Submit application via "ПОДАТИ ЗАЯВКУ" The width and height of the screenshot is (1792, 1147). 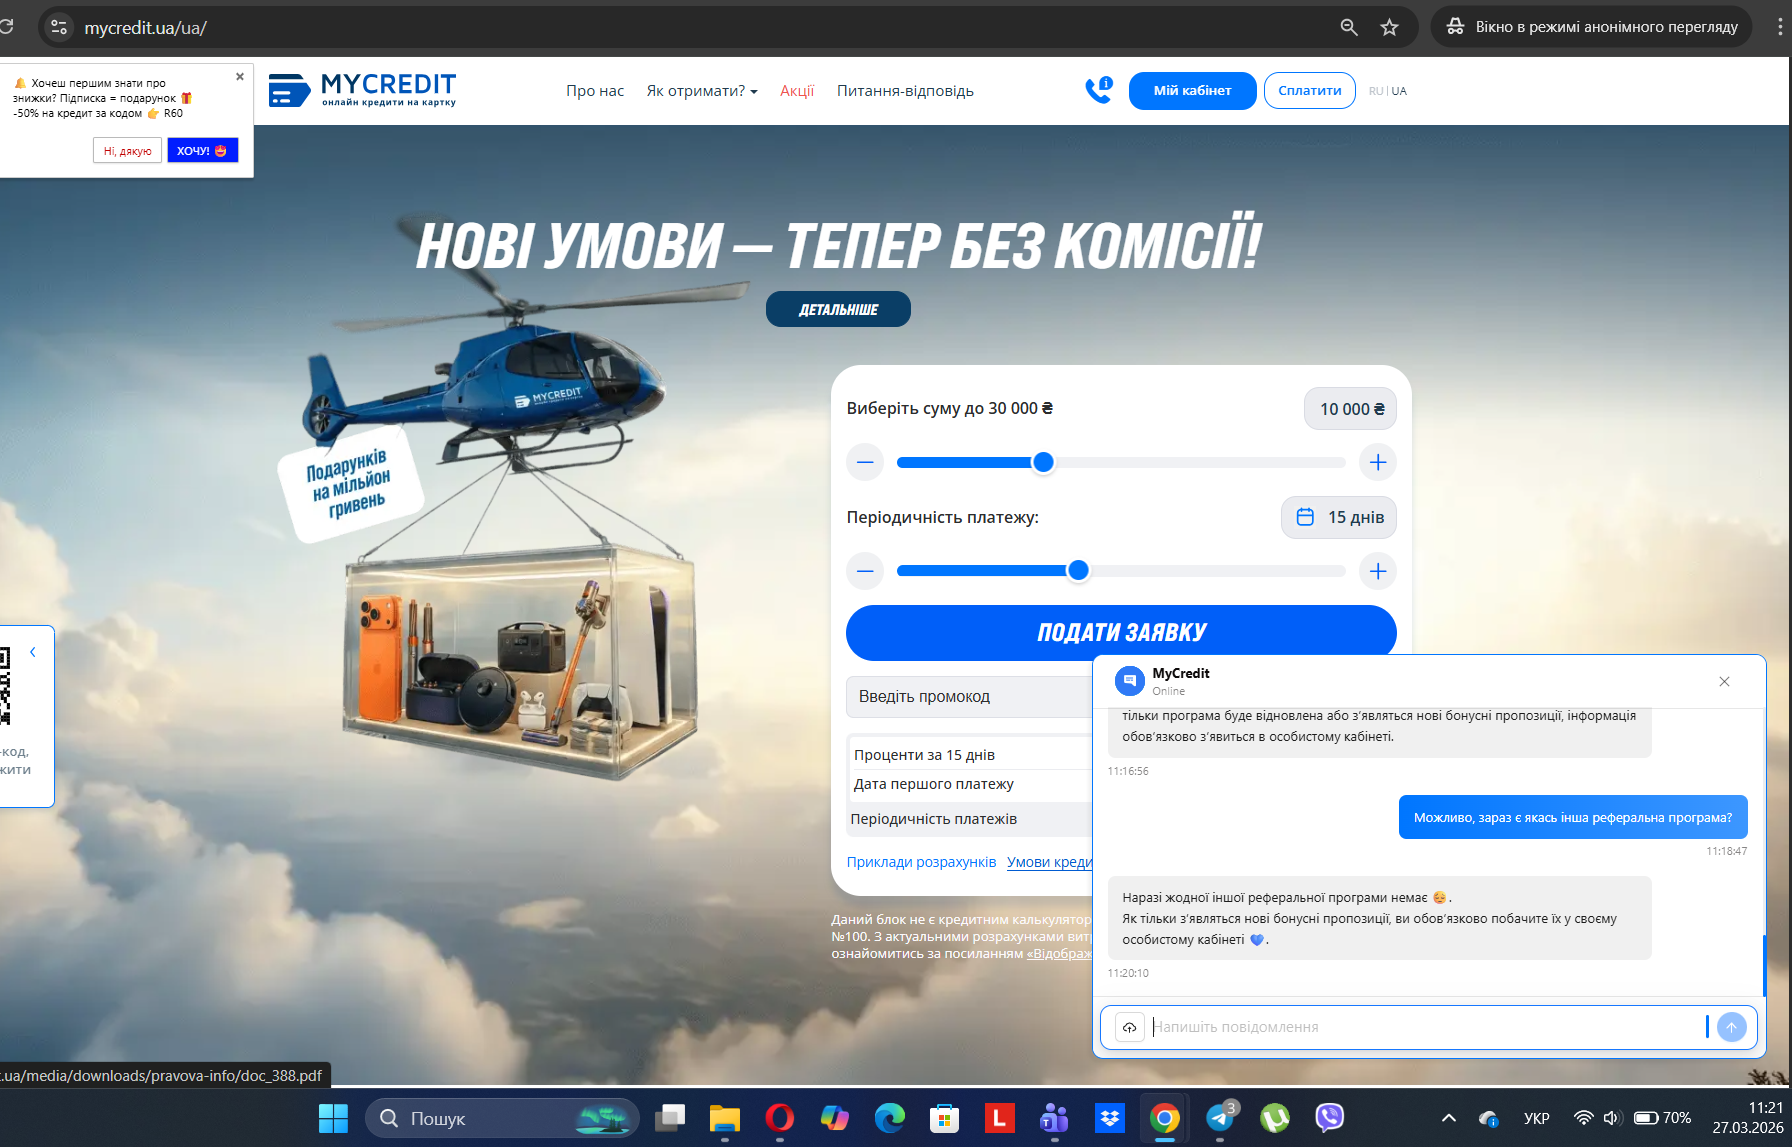pyautogui.click(x=1121, y=632)
